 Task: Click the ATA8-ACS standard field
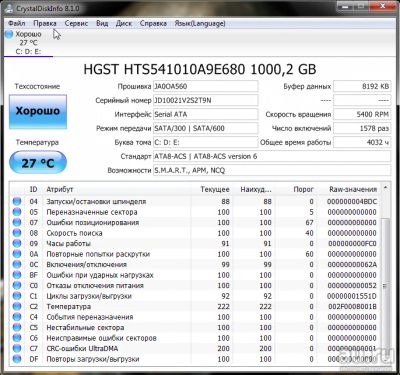click(x=272, y=156)
